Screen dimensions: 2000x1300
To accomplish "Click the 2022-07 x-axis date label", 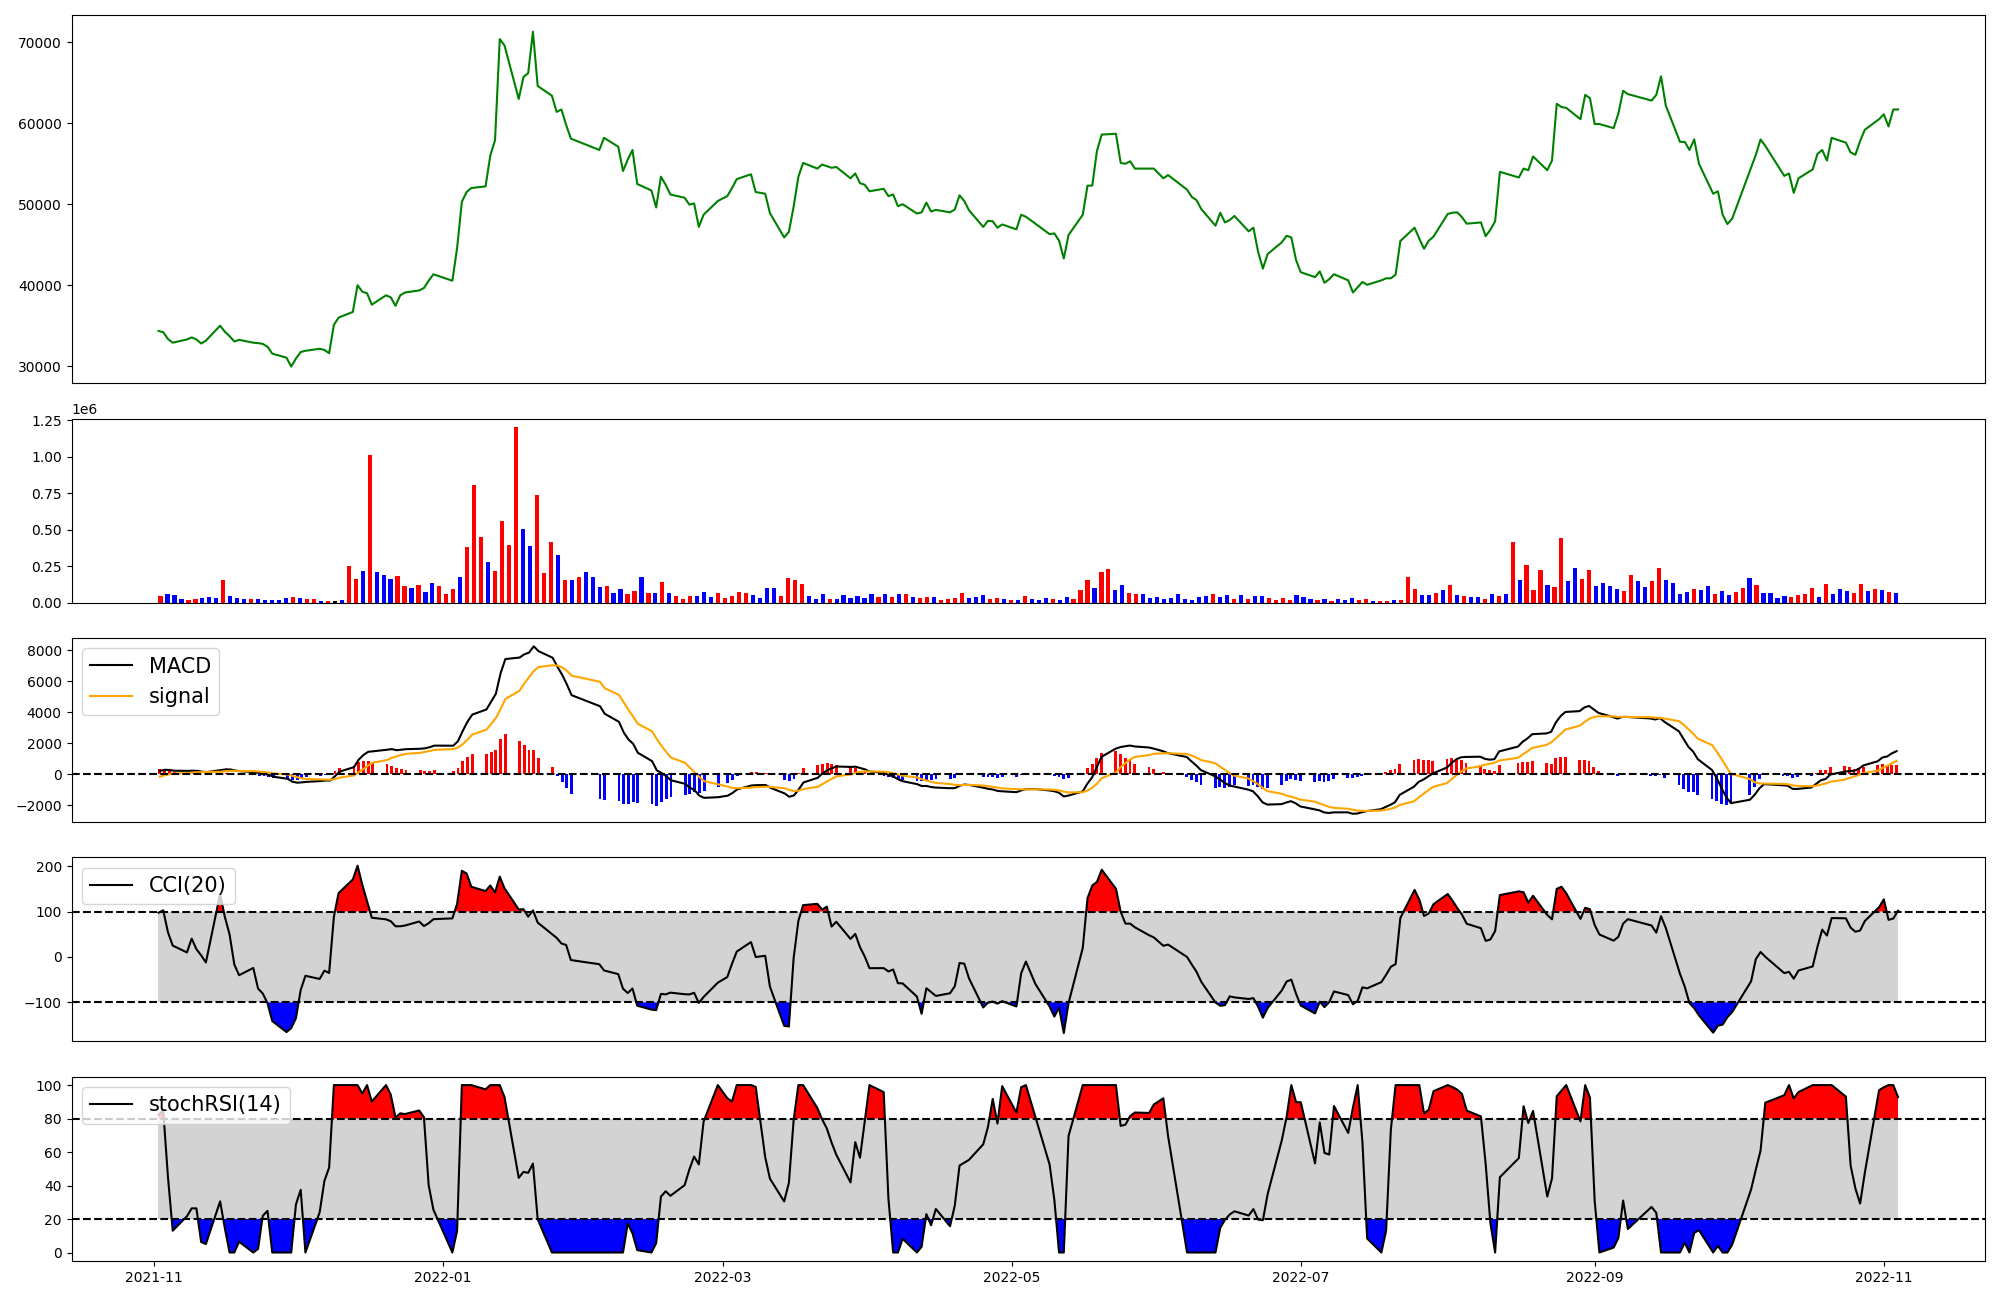I will click(1300, 1277).
